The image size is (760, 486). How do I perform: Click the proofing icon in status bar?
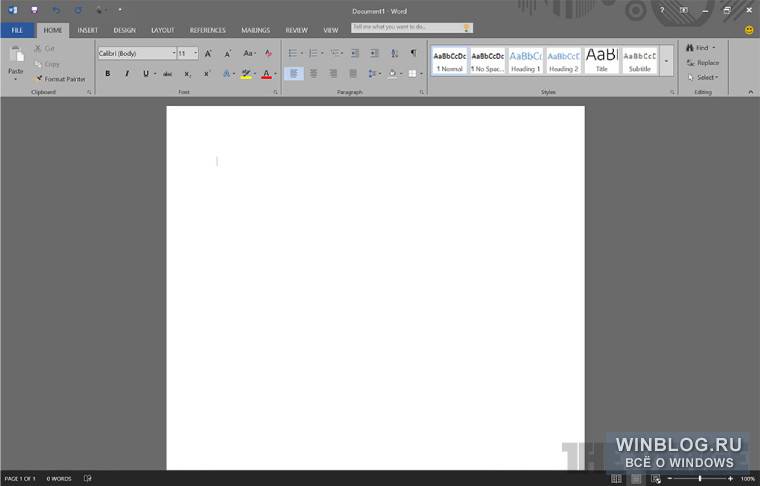(x=87, y=478)
